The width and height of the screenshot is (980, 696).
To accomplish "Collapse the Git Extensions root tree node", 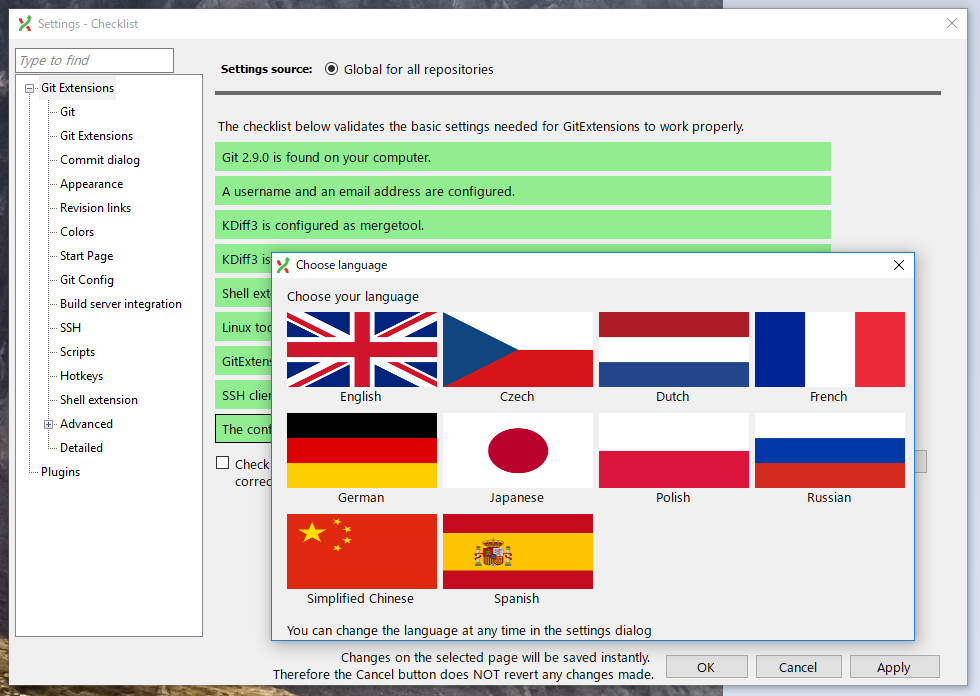I will click(x=29, y=89).
